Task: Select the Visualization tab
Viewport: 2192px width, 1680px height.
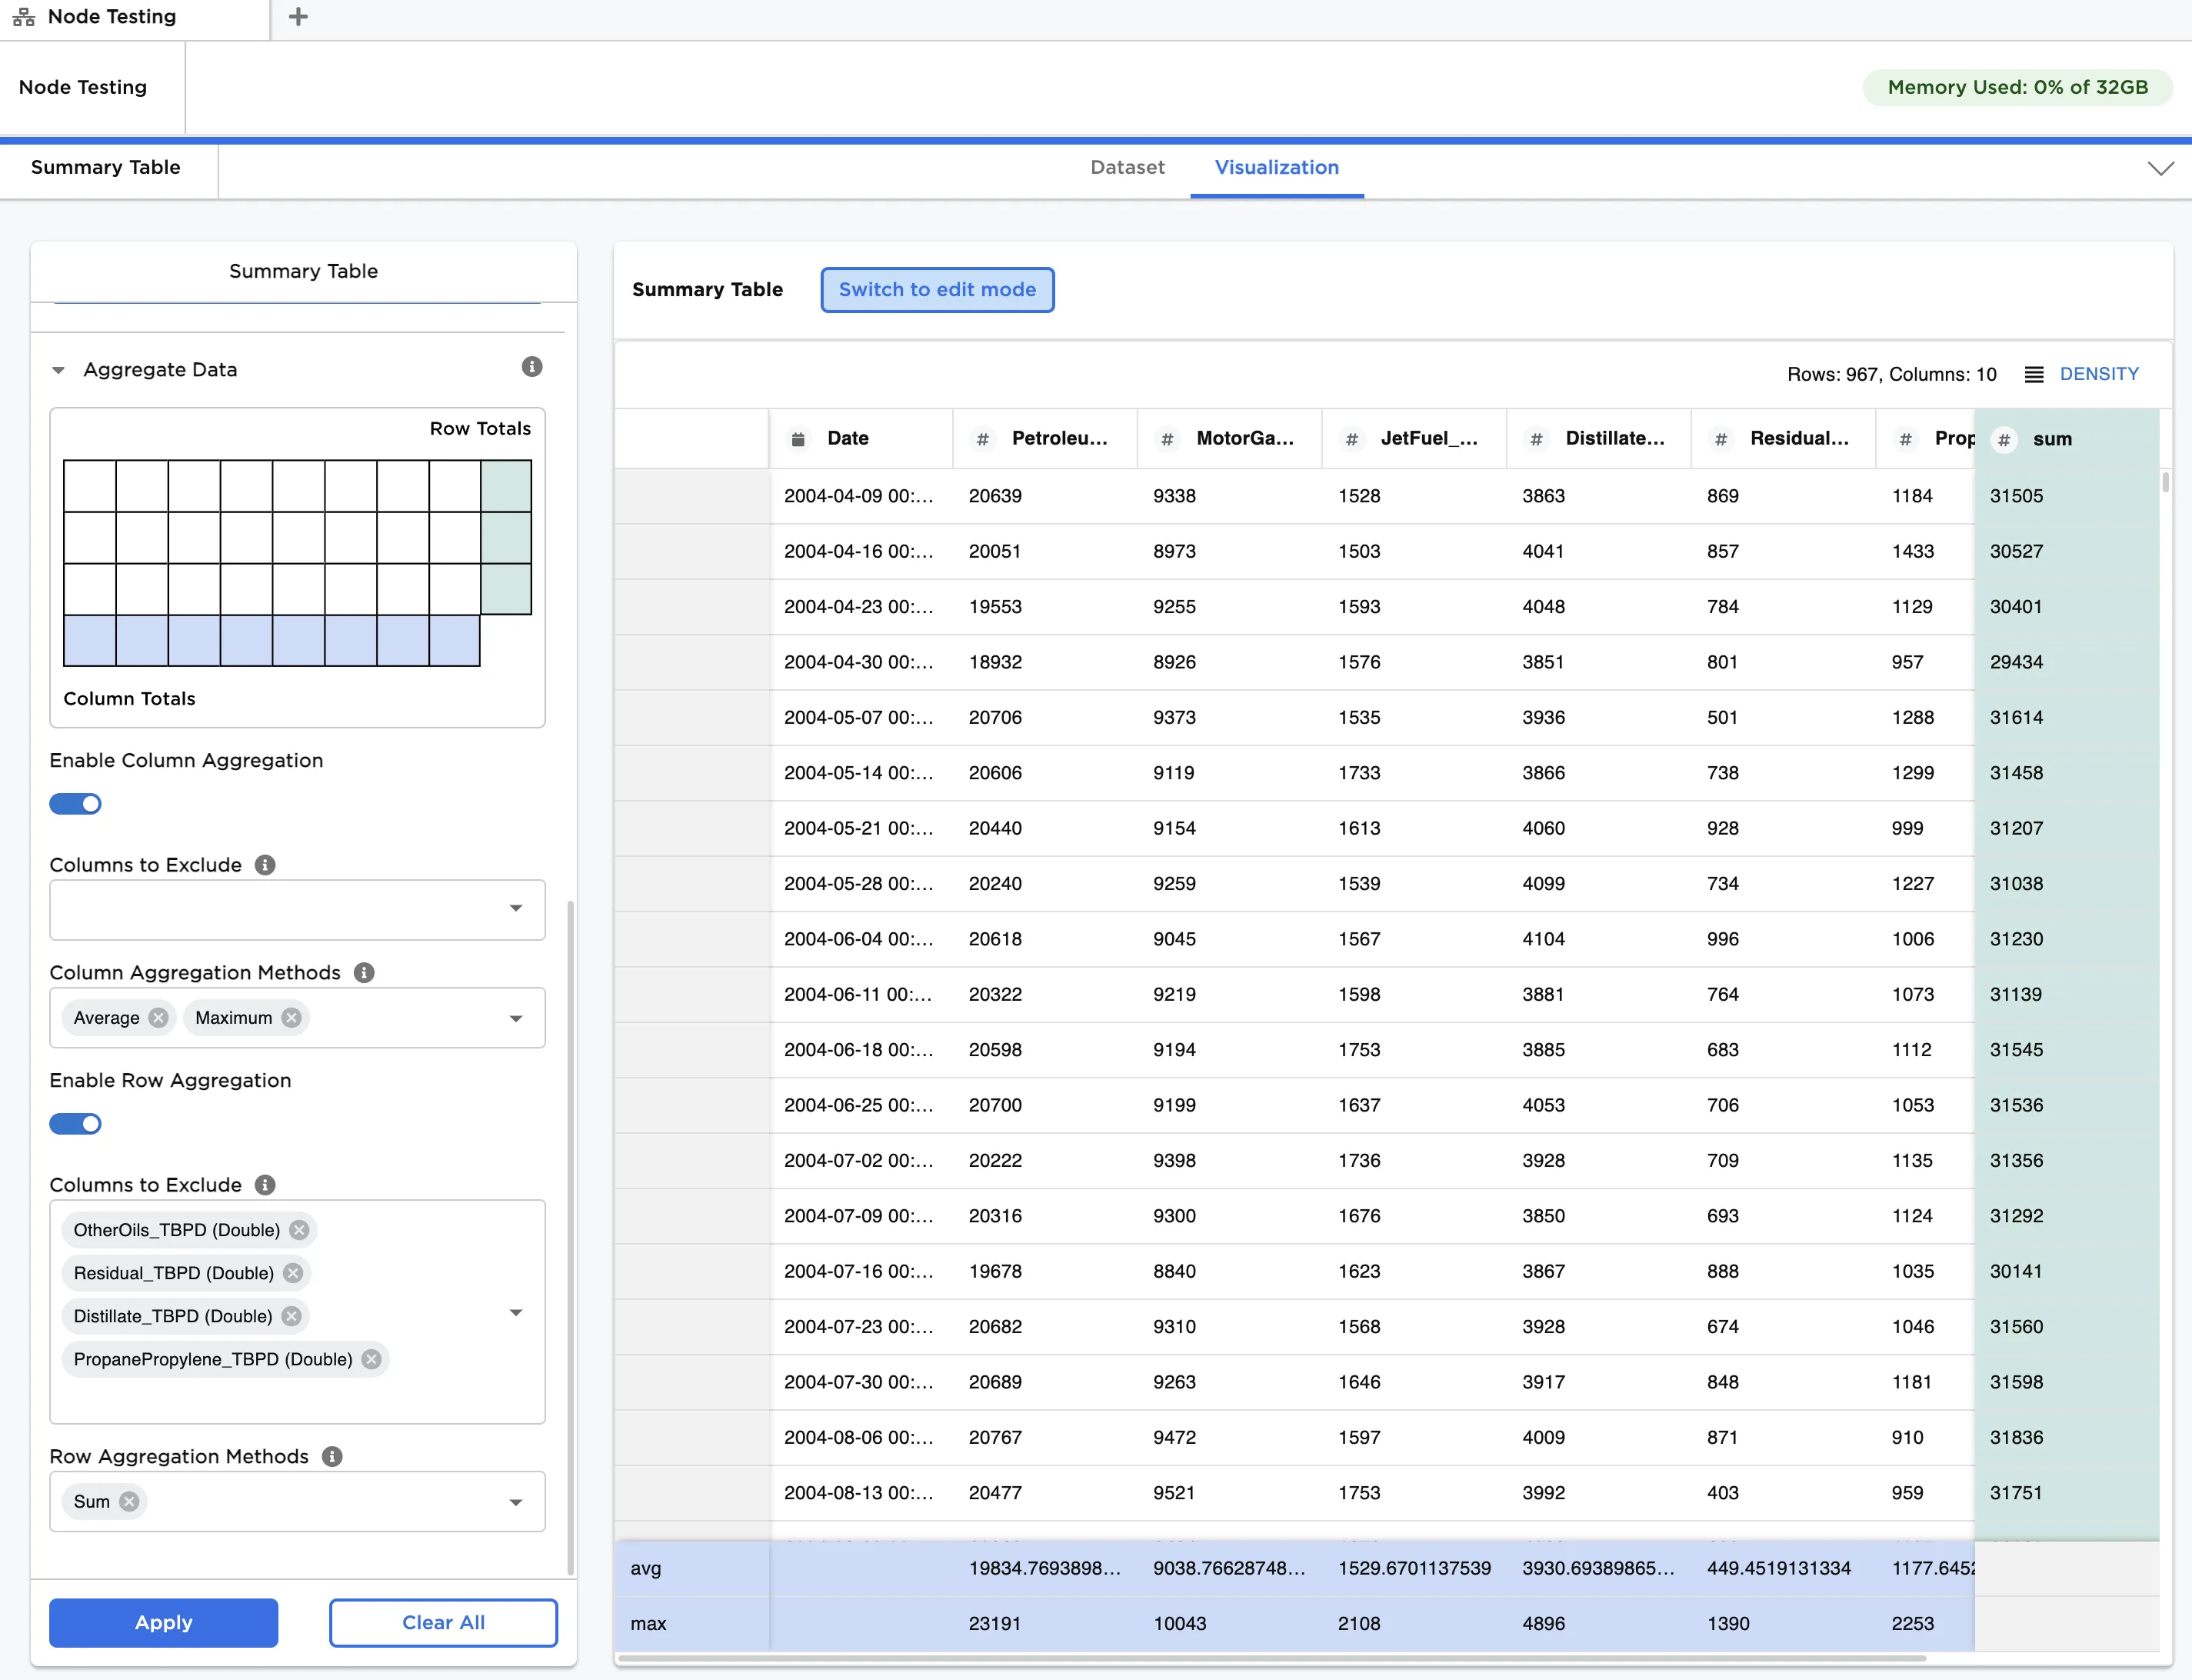Action: click(x=1276, y=168)
